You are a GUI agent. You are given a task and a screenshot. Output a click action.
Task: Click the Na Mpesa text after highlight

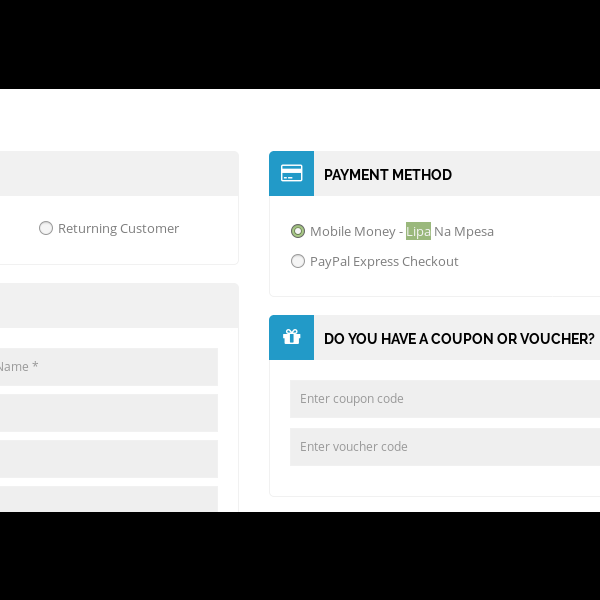(x=464, y=231)
